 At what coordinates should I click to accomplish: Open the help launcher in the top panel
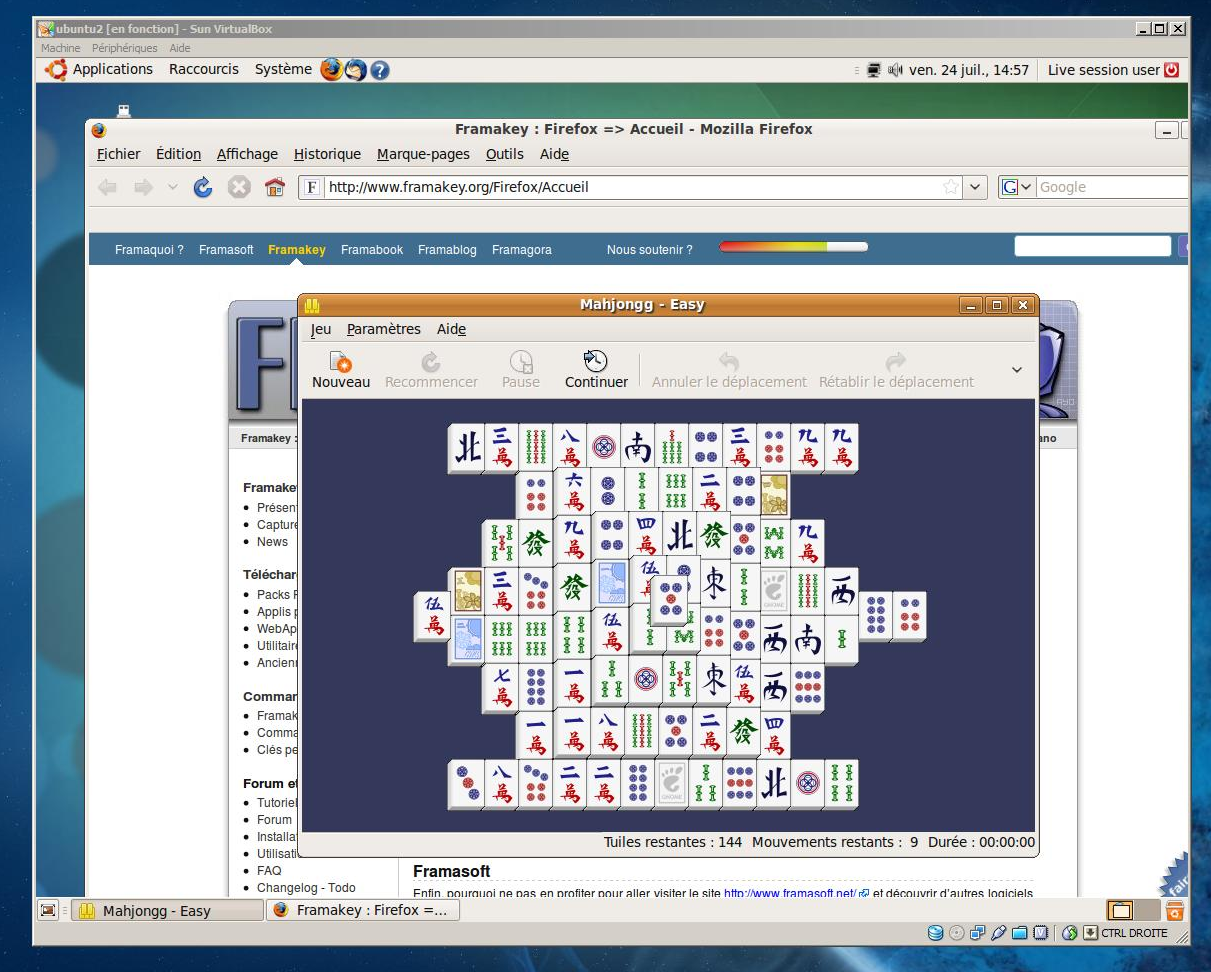click(380, 70)
